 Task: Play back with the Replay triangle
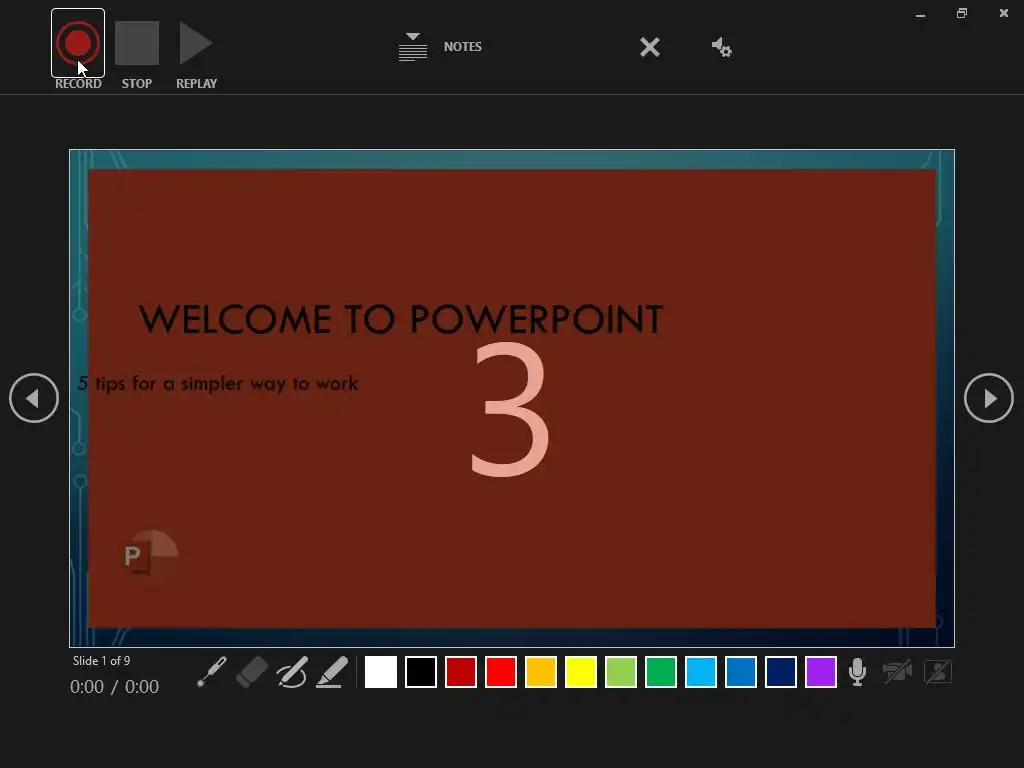(195, 43)
